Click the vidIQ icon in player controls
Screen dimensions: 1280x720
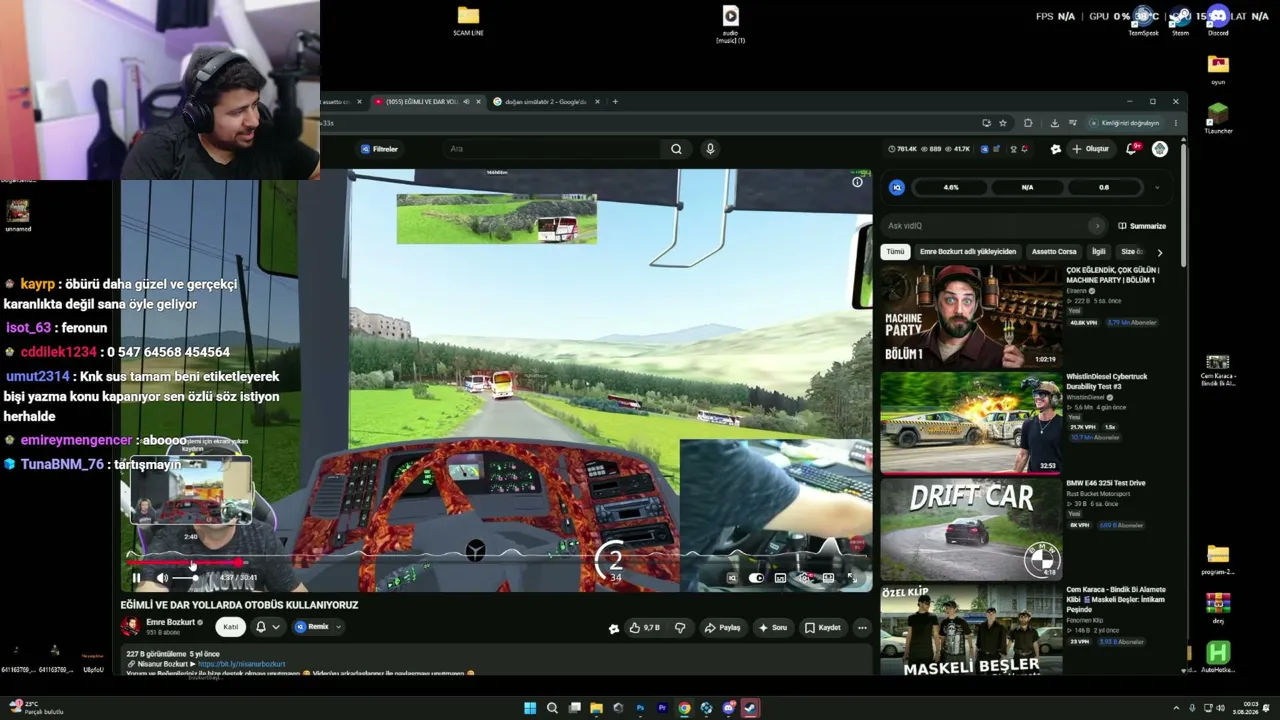point(732,578)
